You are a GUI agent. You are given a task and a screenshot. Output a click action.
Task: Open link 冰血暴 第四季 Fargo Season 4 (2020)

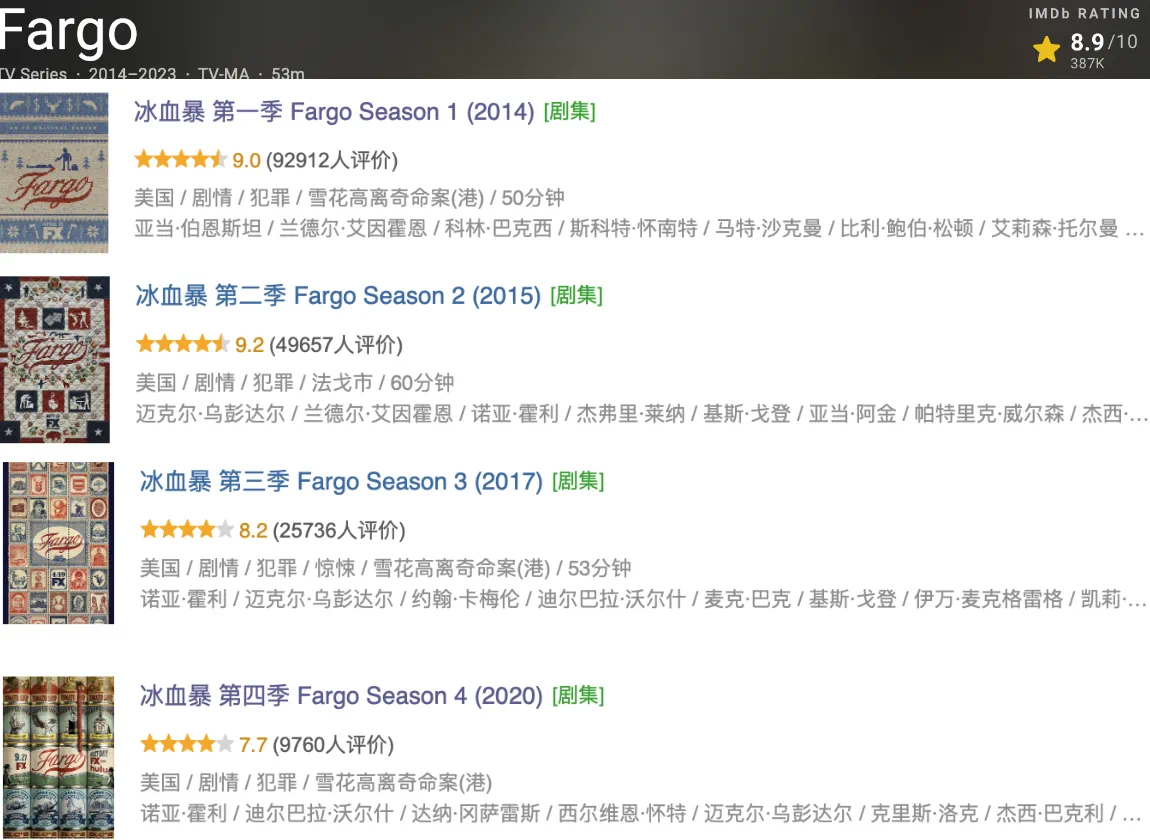click(341, 695)
